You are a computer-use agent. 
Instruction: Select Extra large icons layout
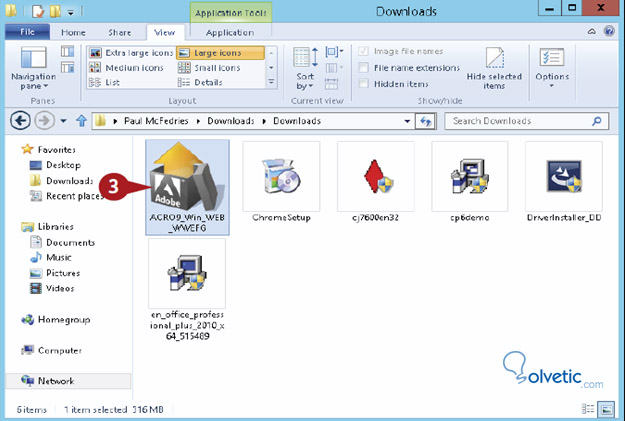[132, 53]
